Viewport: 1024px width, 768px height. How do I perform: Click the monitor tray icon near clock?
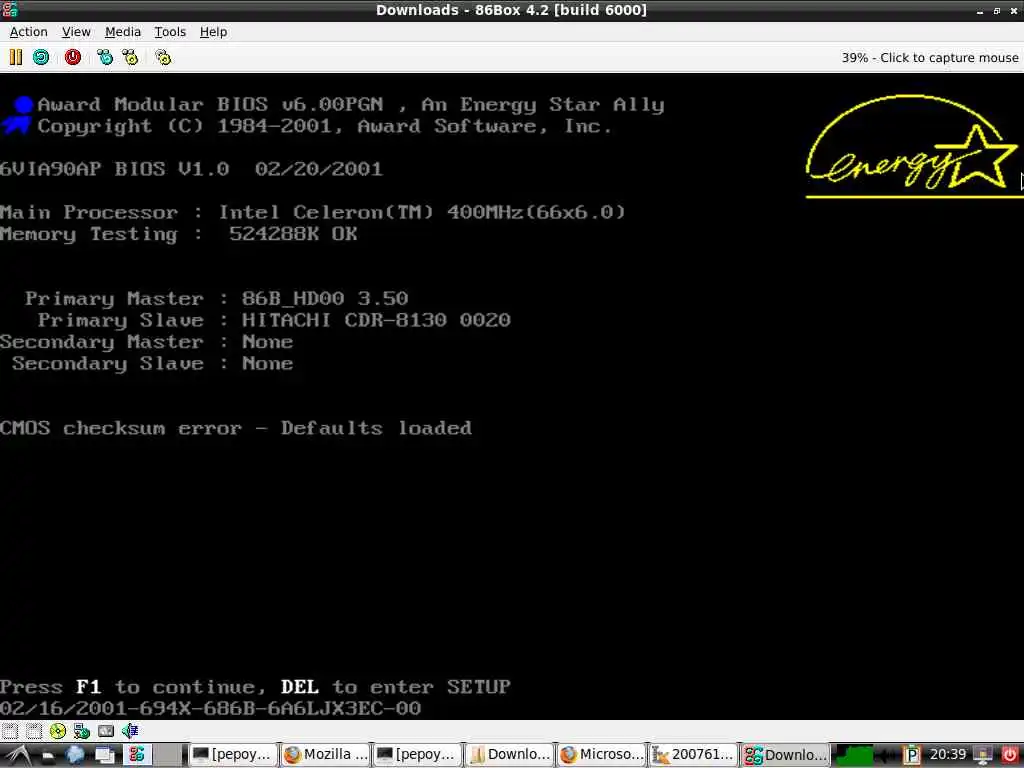pos(982,756)
